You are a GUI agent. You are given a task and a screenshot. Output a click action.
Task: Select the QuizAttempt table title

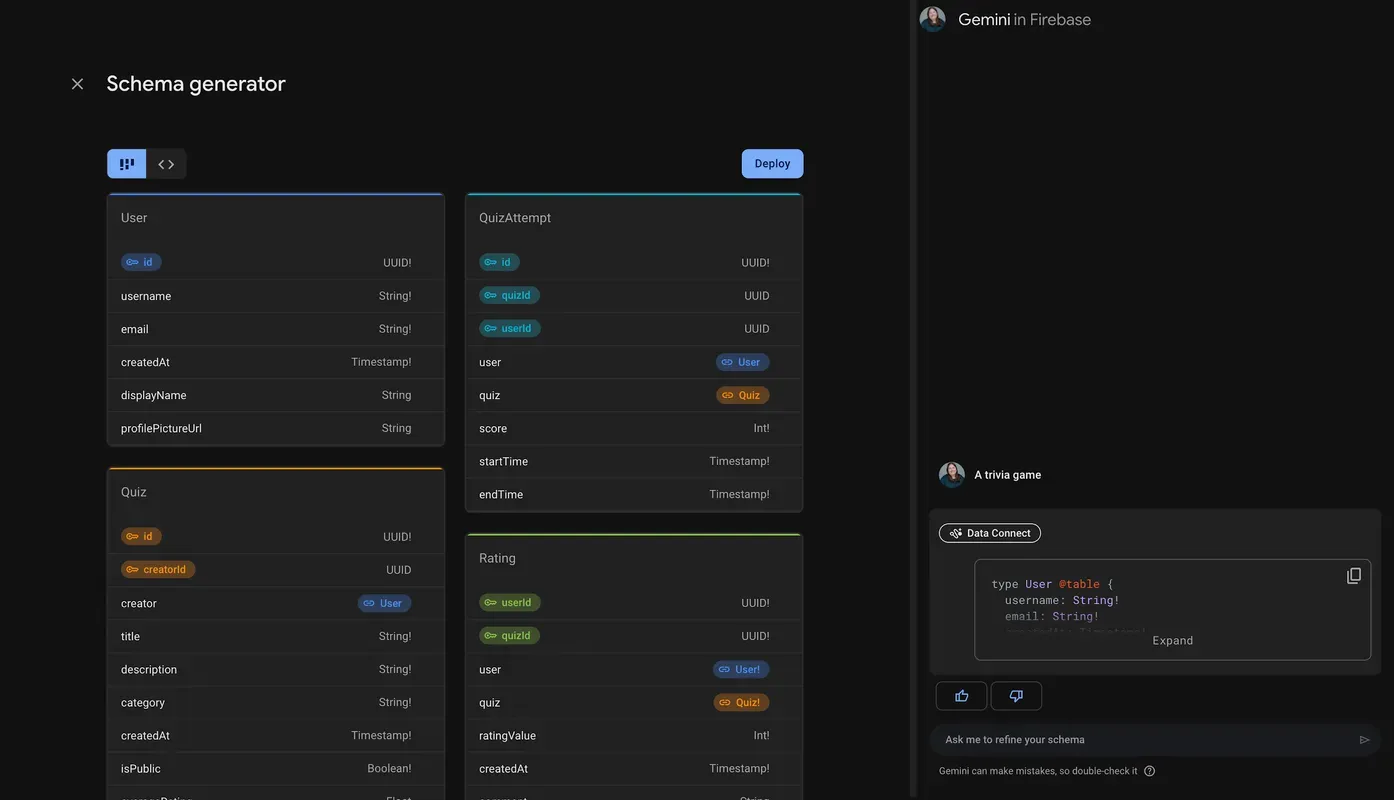pos(515,218)
